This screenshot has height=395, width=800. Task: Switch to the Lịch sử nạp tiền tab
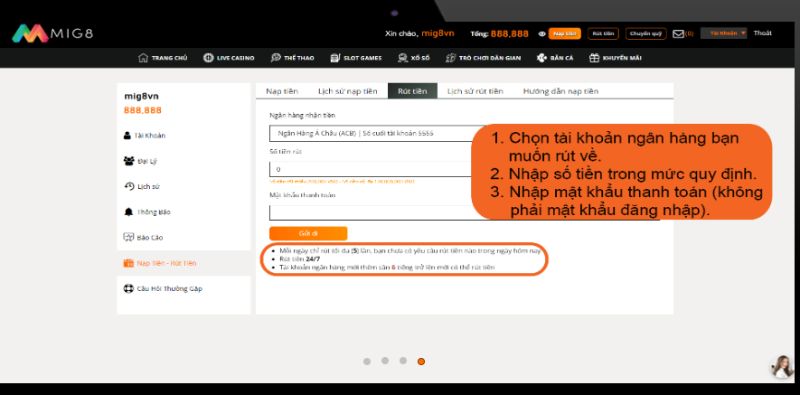[347, 91]
